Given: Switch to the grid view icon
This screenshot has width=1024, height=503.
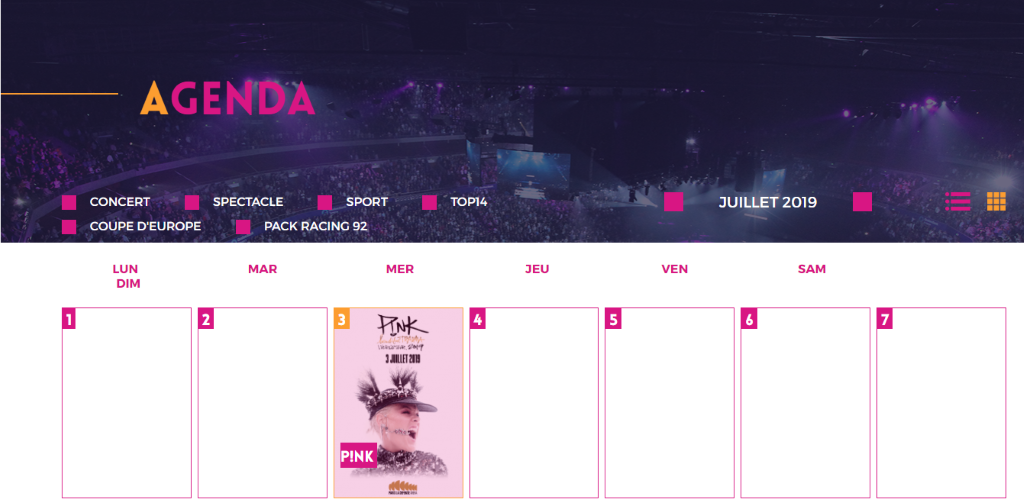Looking at the screenshot, I should pyautogui.click(x=996, y=202).
